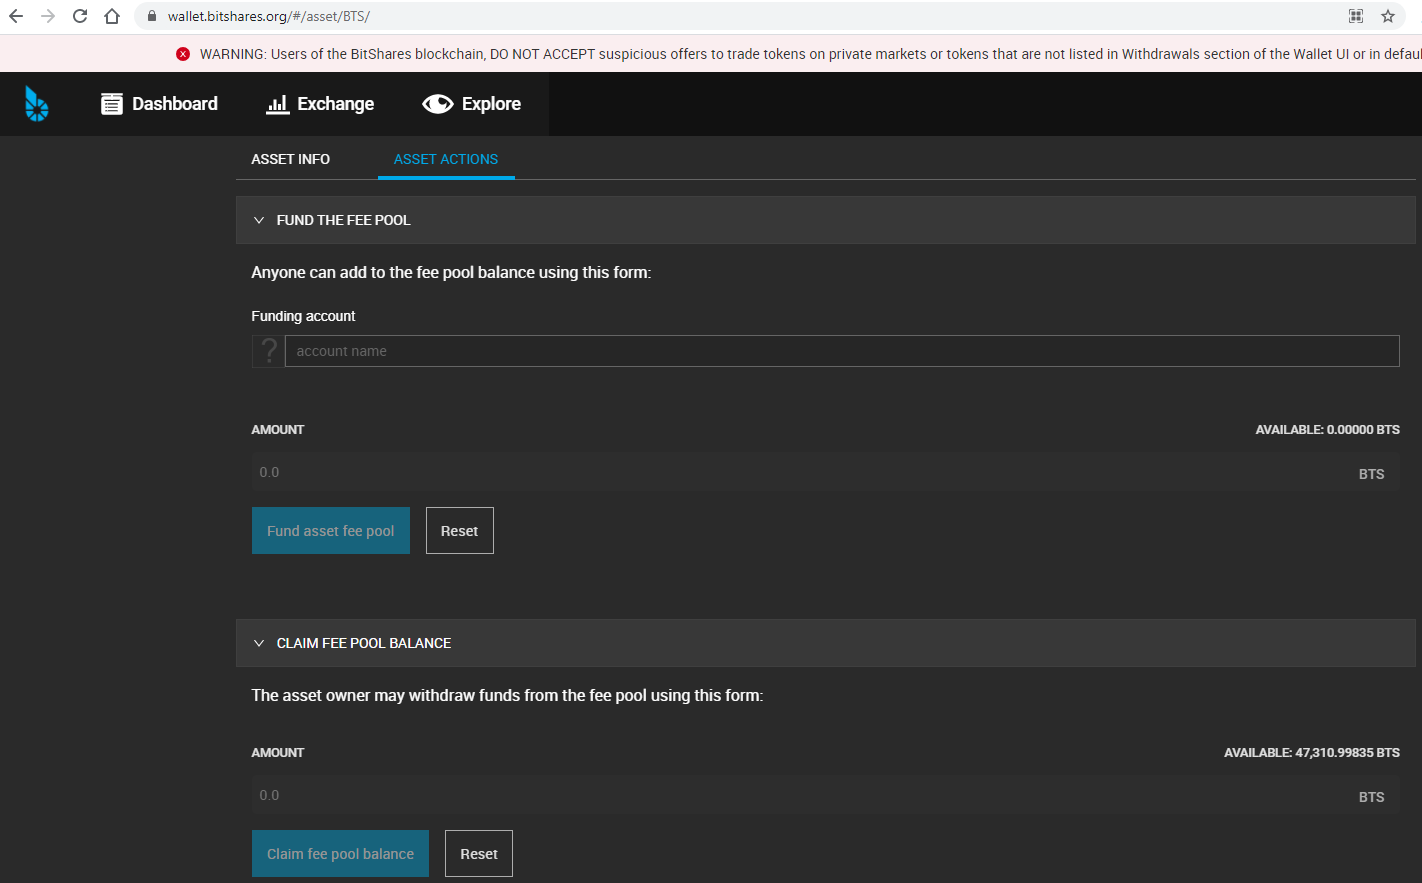Click BTS unit label in claim amount row

1372,797
